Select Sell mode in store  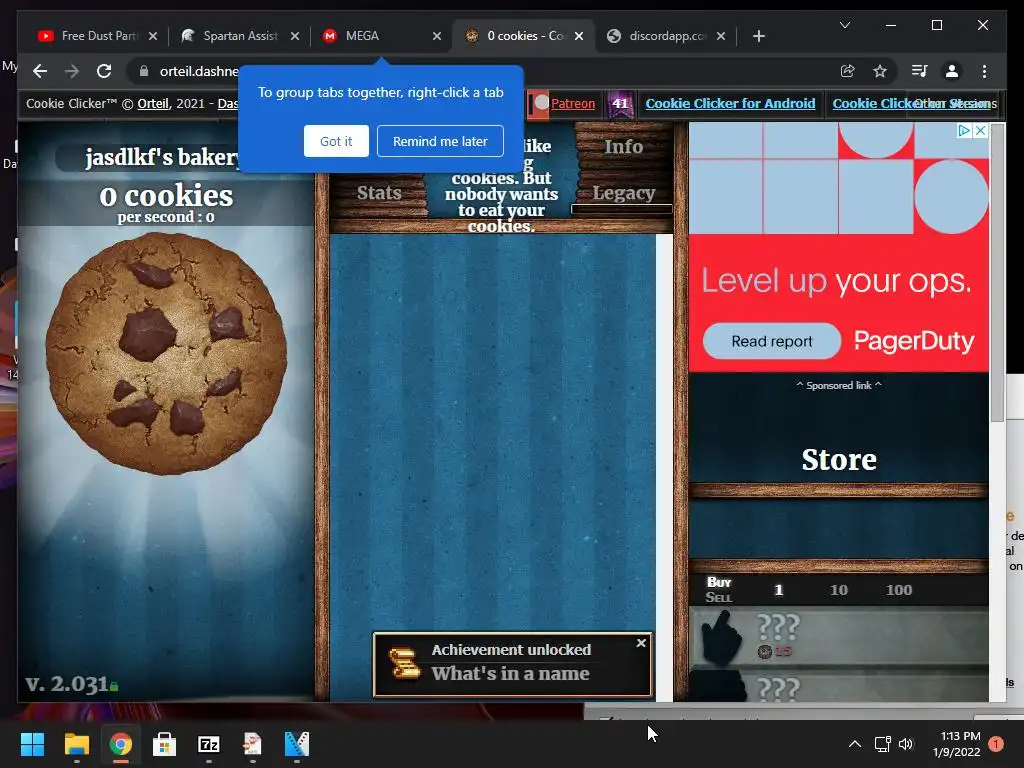[718, 597]
